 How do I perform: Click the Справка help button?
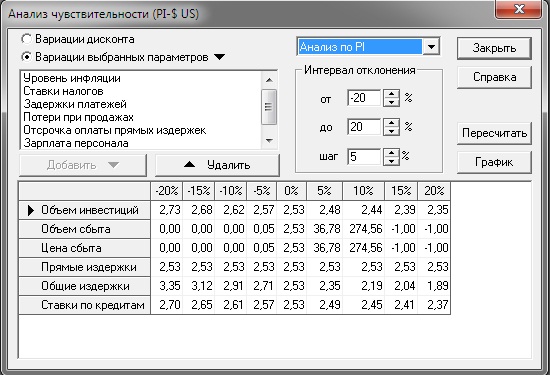[x=494, y=77]
